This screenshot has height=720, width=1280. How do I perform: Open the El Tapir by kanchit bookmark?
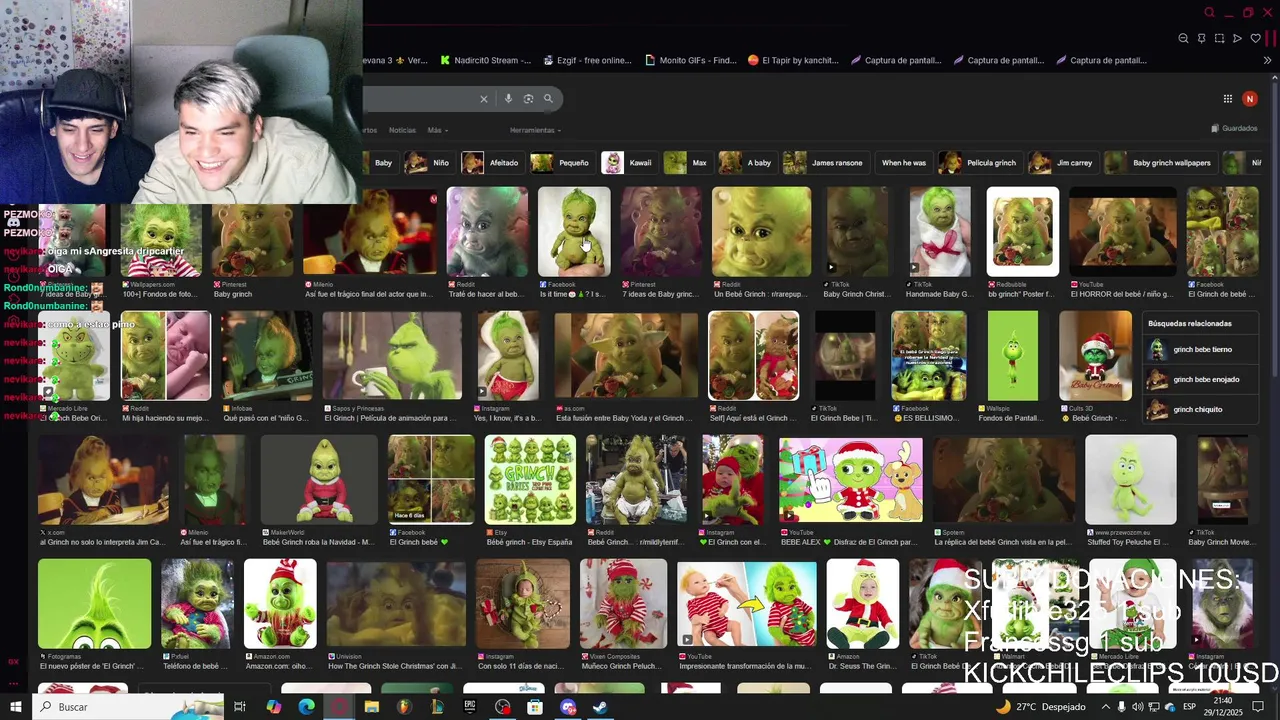[x=793, y=60]
